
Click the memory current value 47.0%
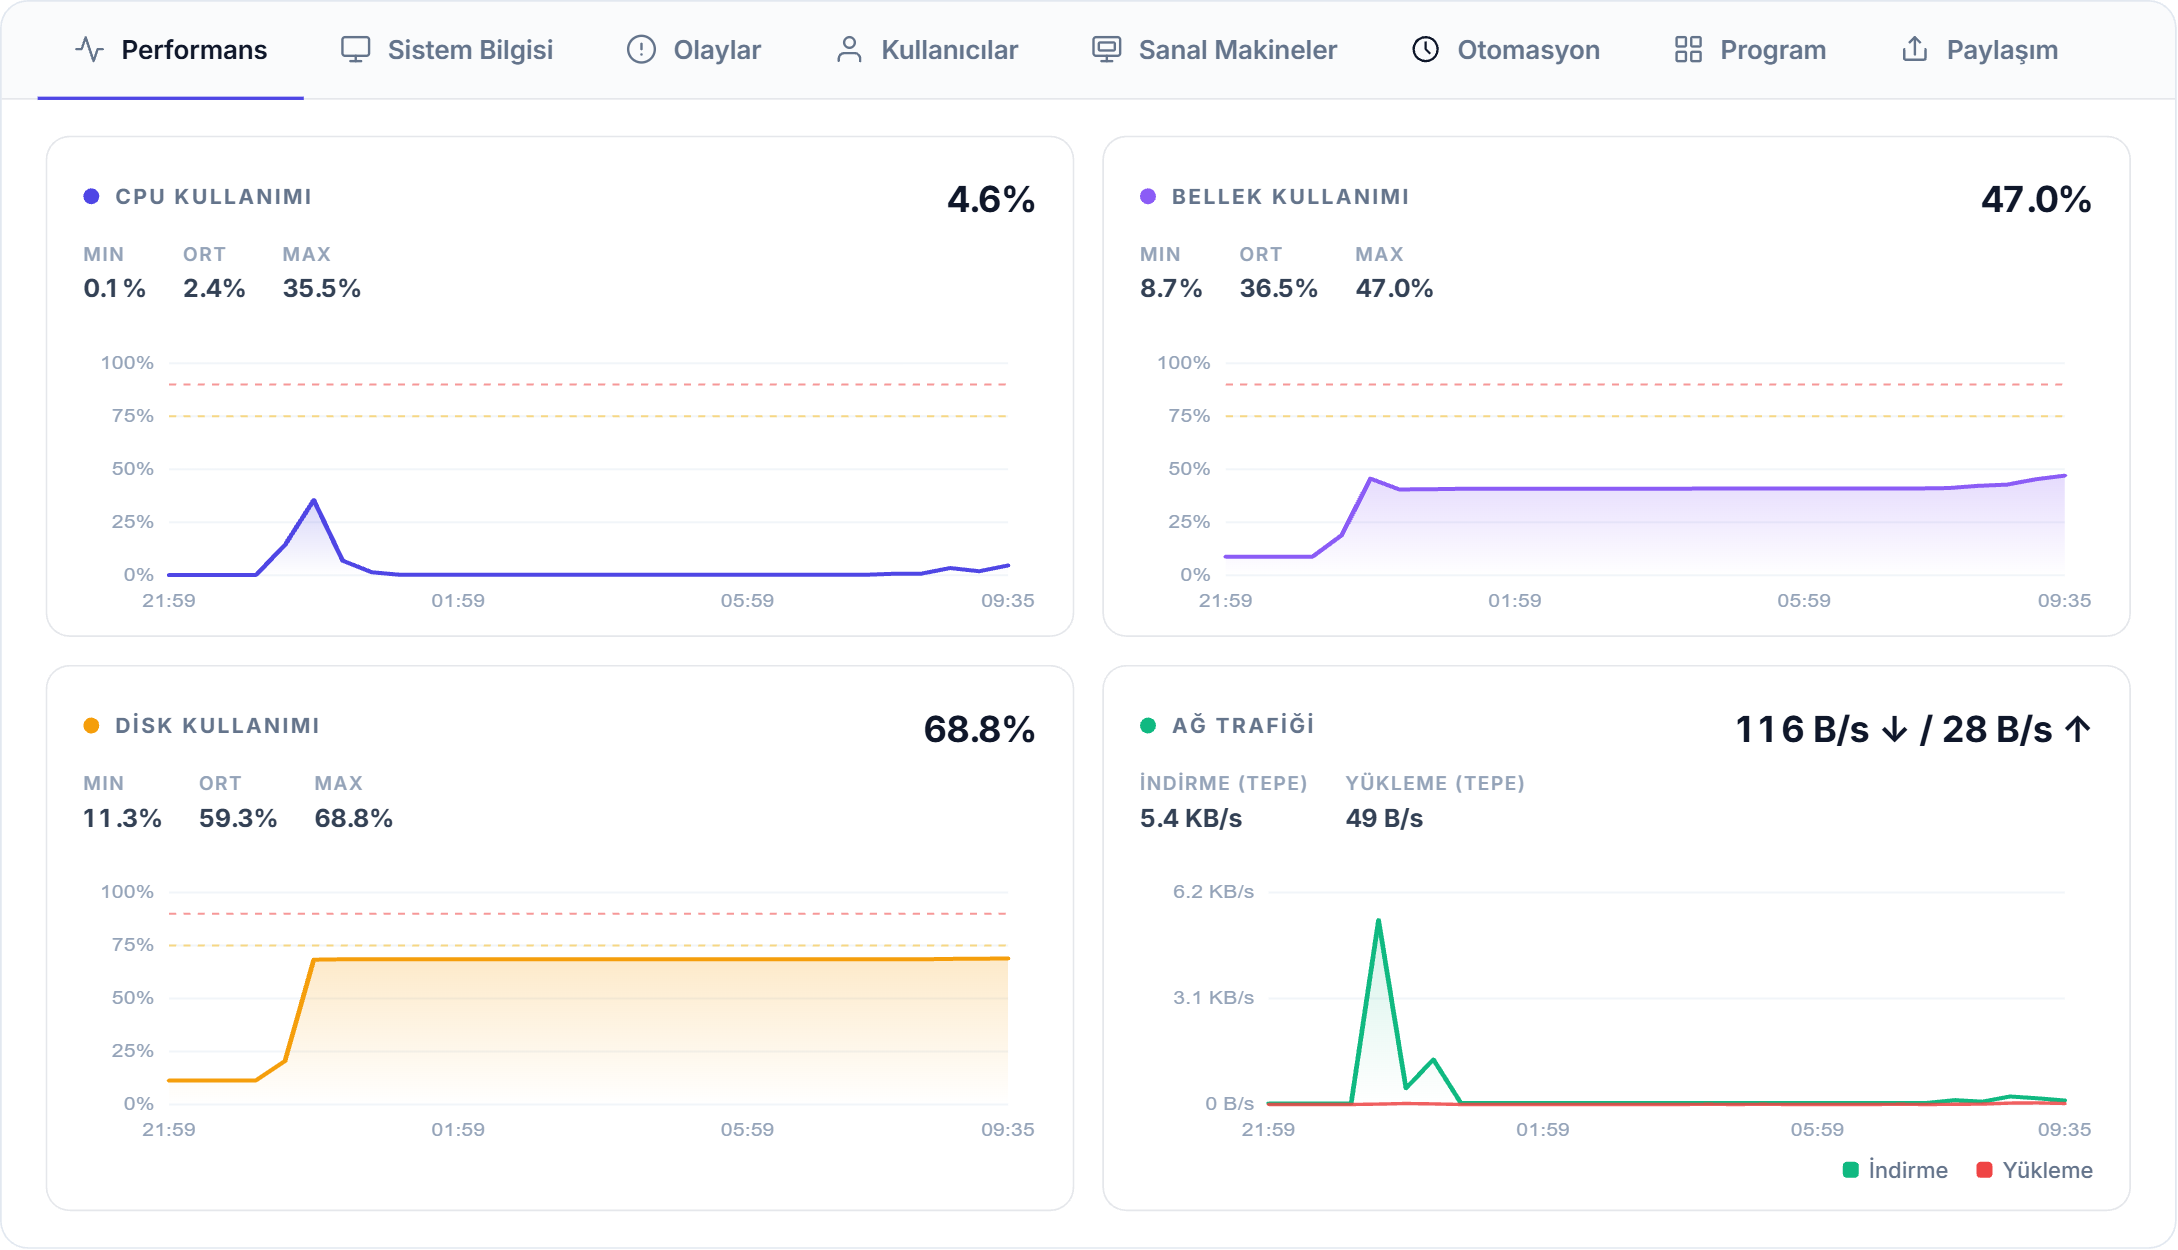2036,199
